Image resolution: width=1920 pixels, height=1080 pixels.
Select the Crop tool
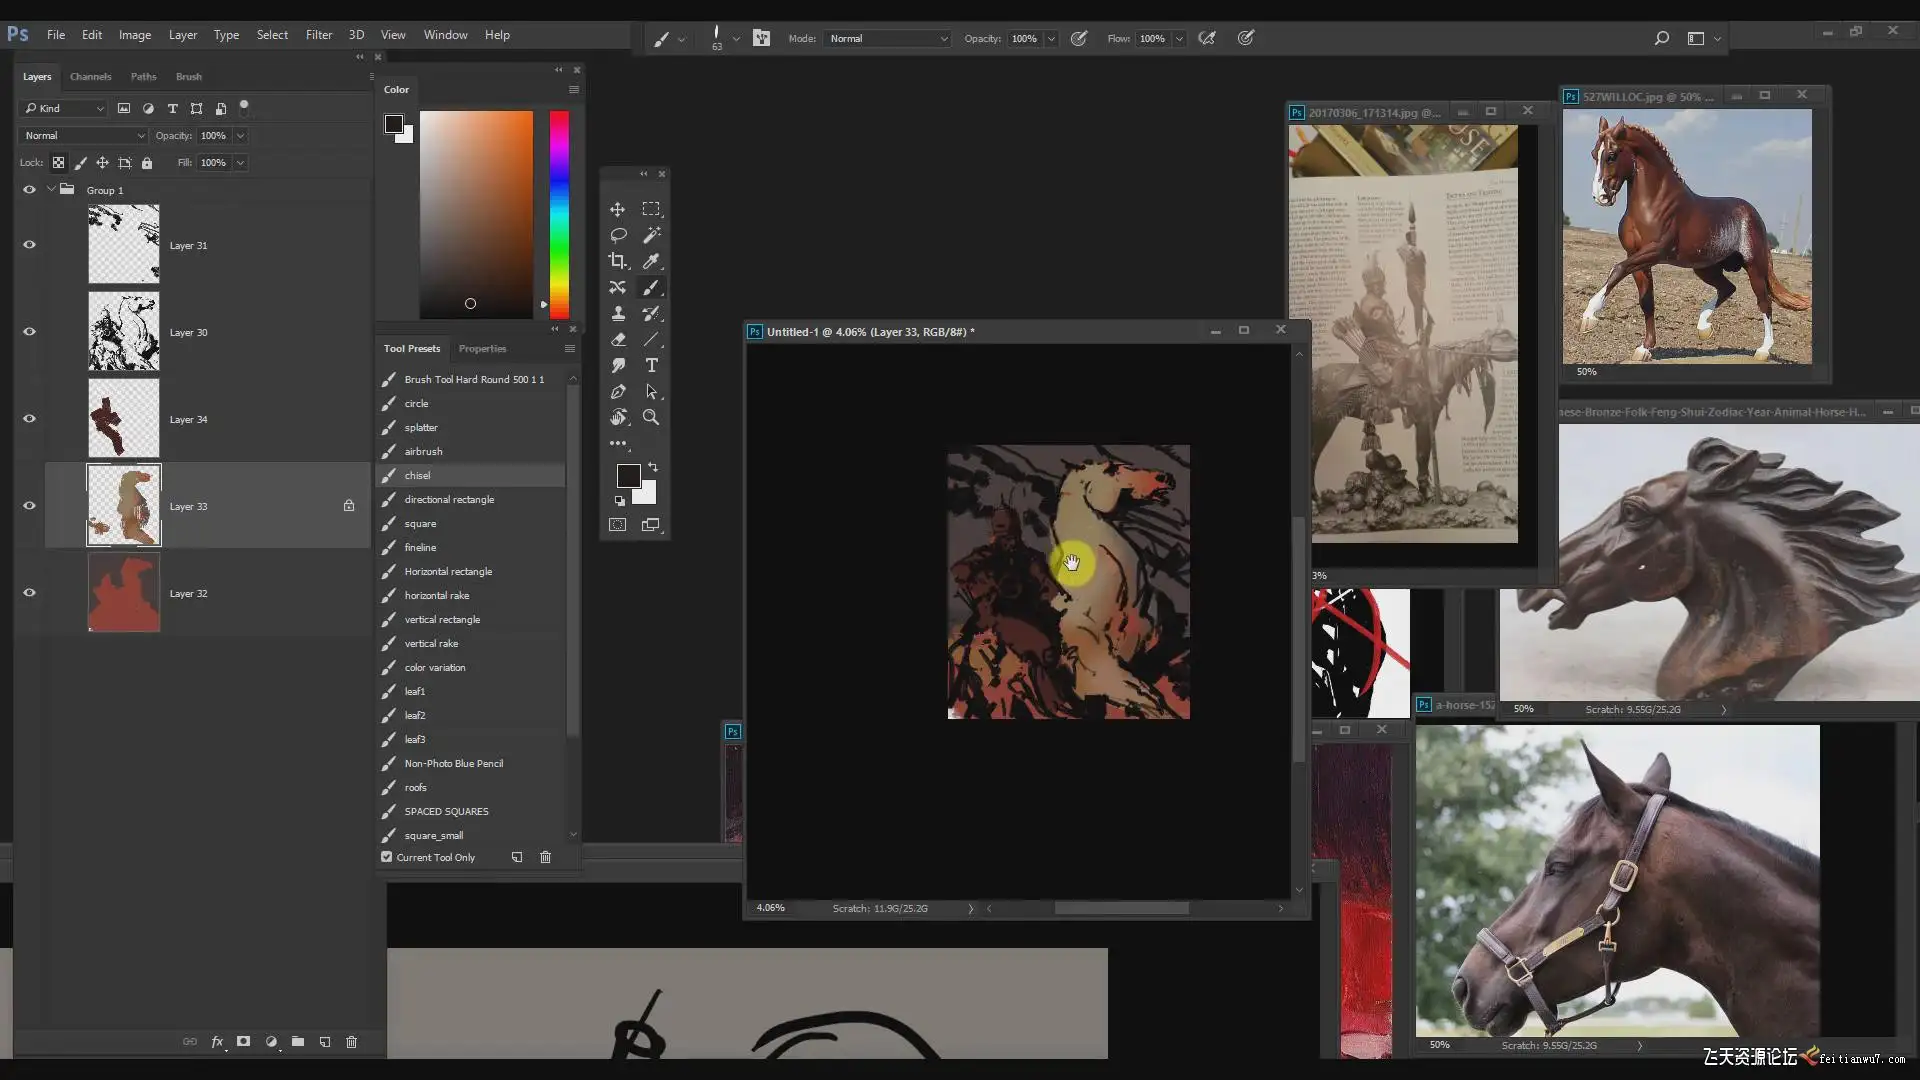(x=618, y=261)
